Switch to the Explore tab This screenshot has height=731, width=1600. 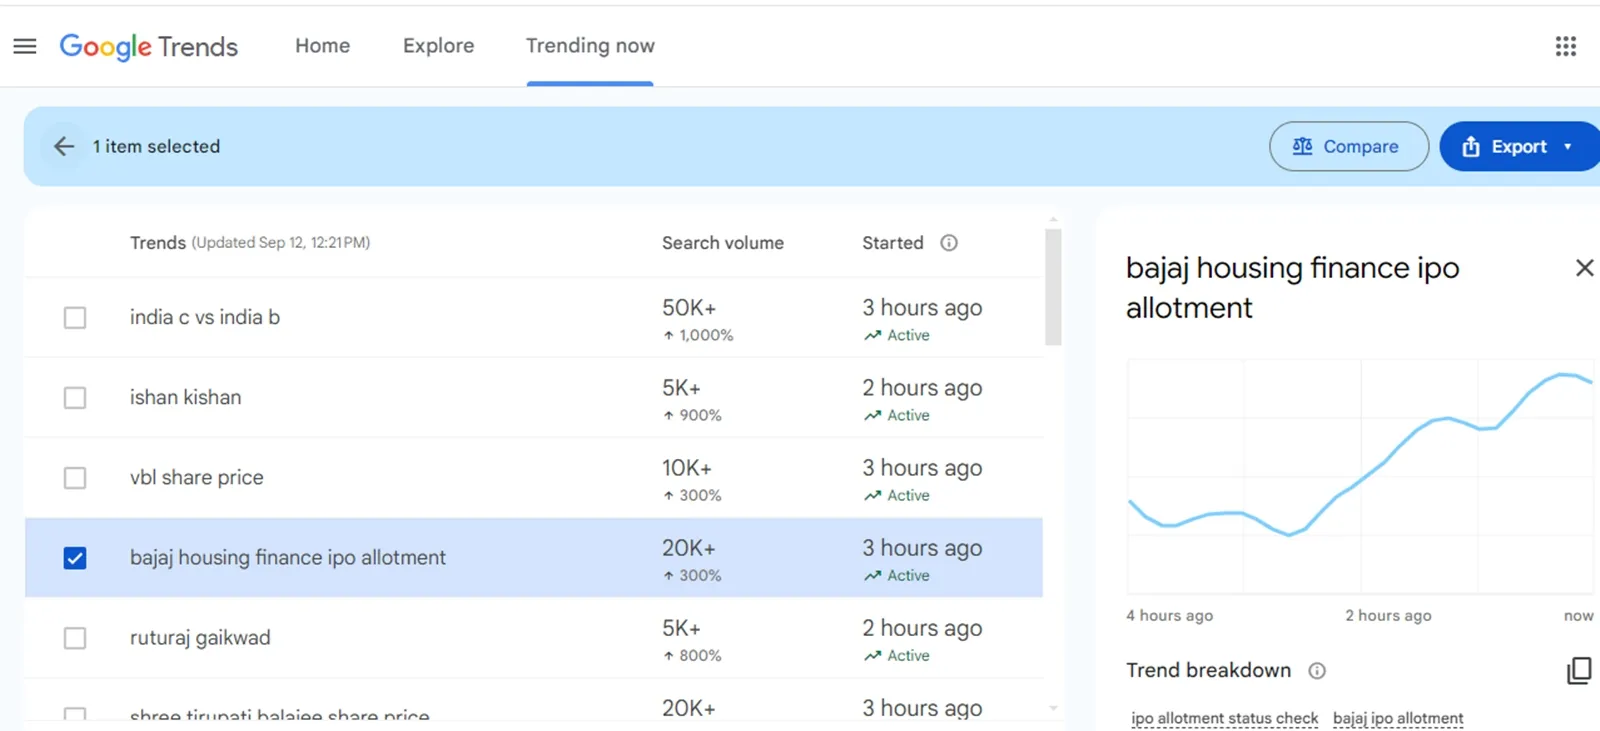pyautogui.click(x=438, y=46)
